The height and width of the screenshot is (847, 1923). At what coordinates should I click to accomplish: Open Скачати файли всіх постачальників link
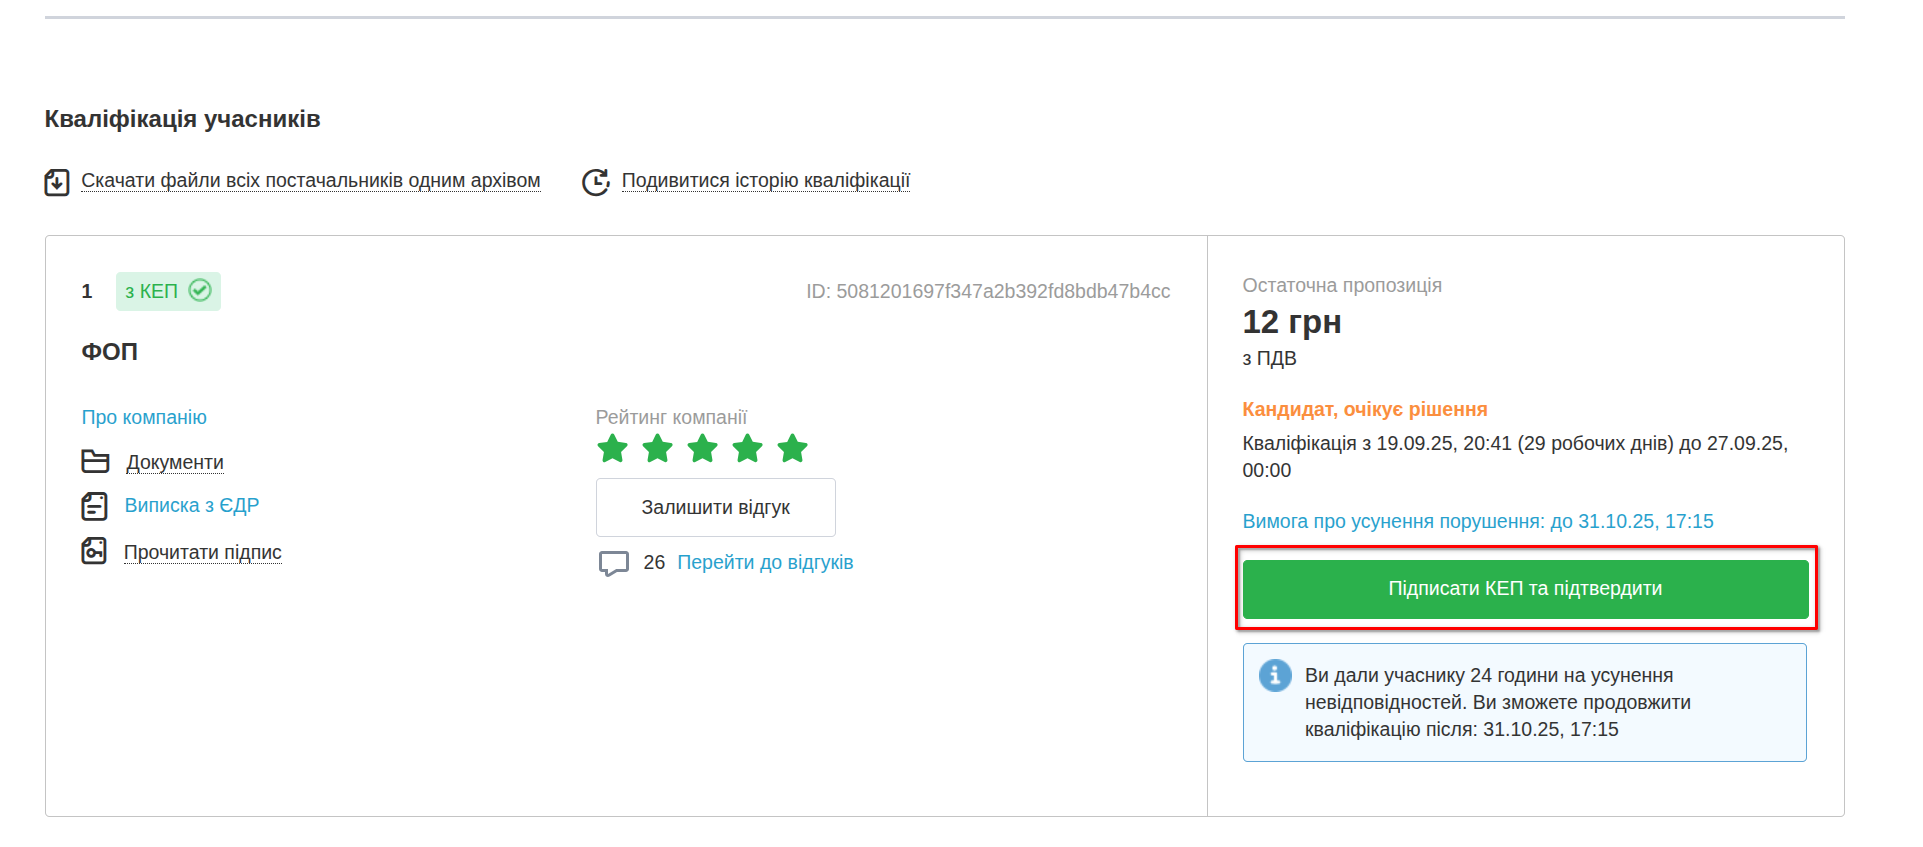[310, 181]
